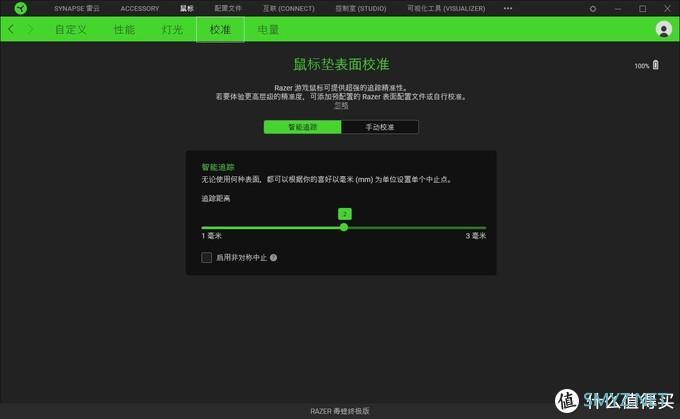The image size is (680, 419).
Task: Maximize the Synapse window
Action: [x=643, y=9]
